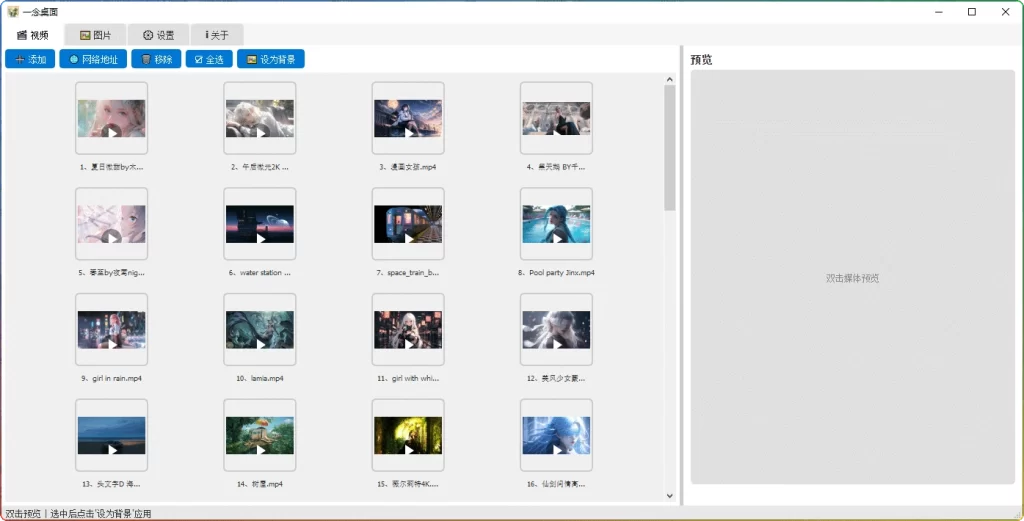Select the video 3 thumbnail of a night sky

tap(408, 118)
